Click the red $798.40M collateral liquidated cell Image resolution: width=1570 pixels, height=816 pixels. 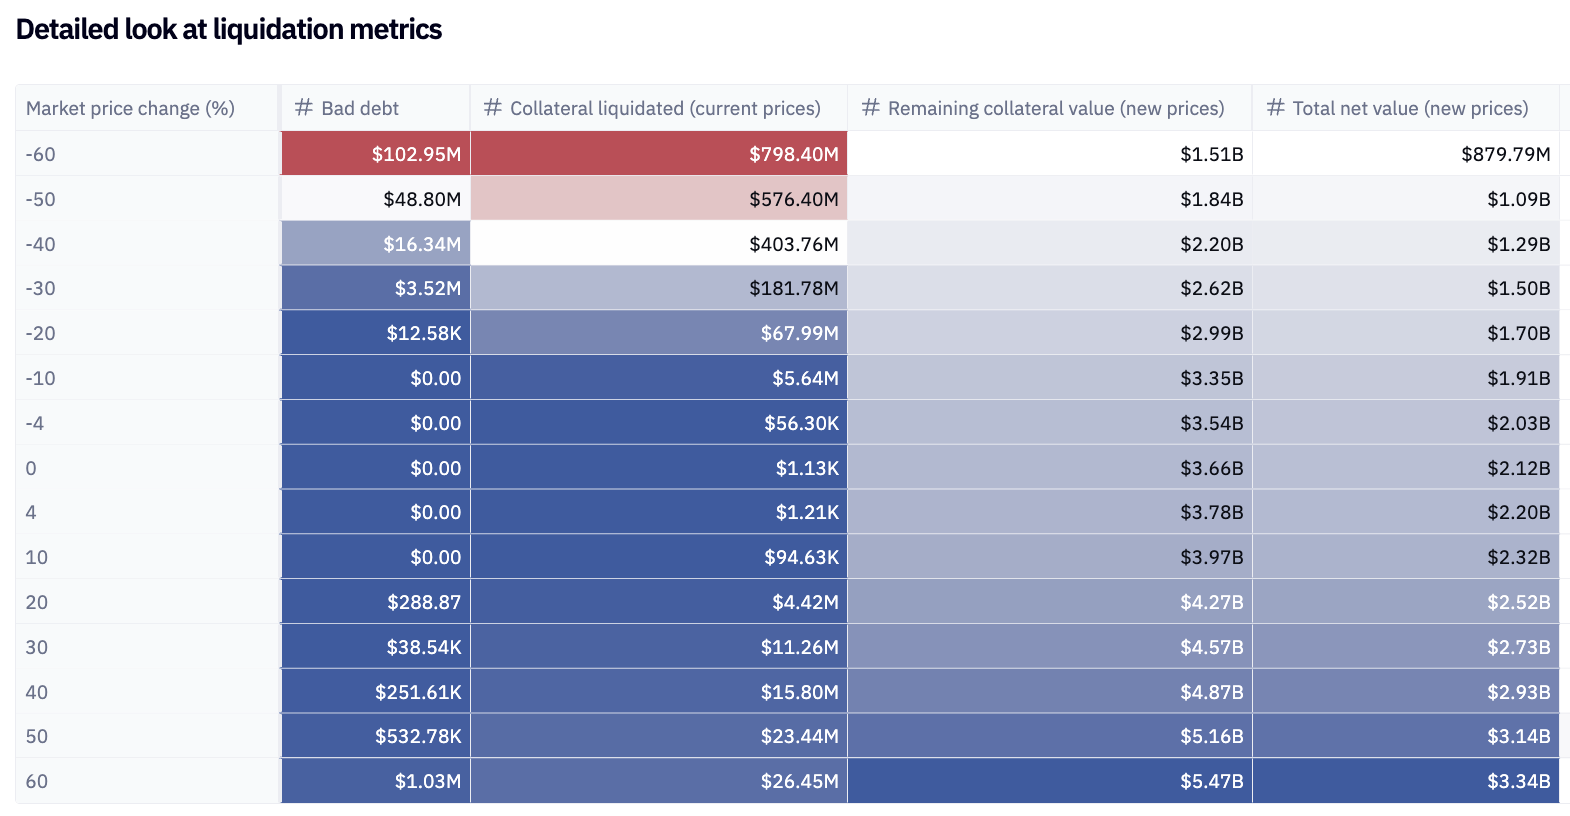click(x=659, y=154)
